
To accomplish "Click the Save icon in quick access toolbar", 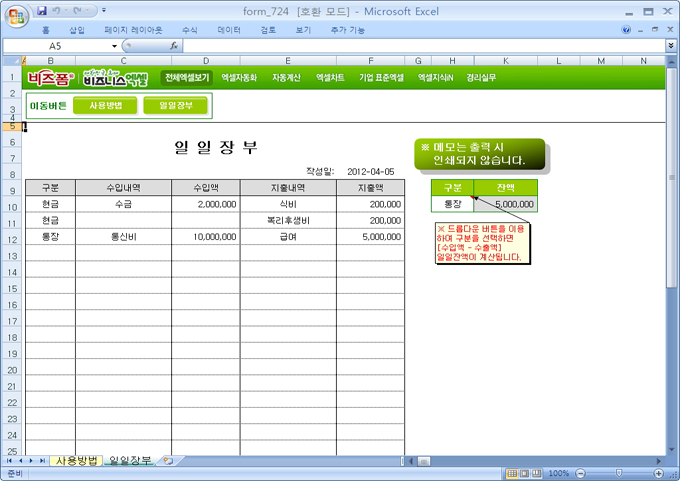I will (x=42, y=10).
